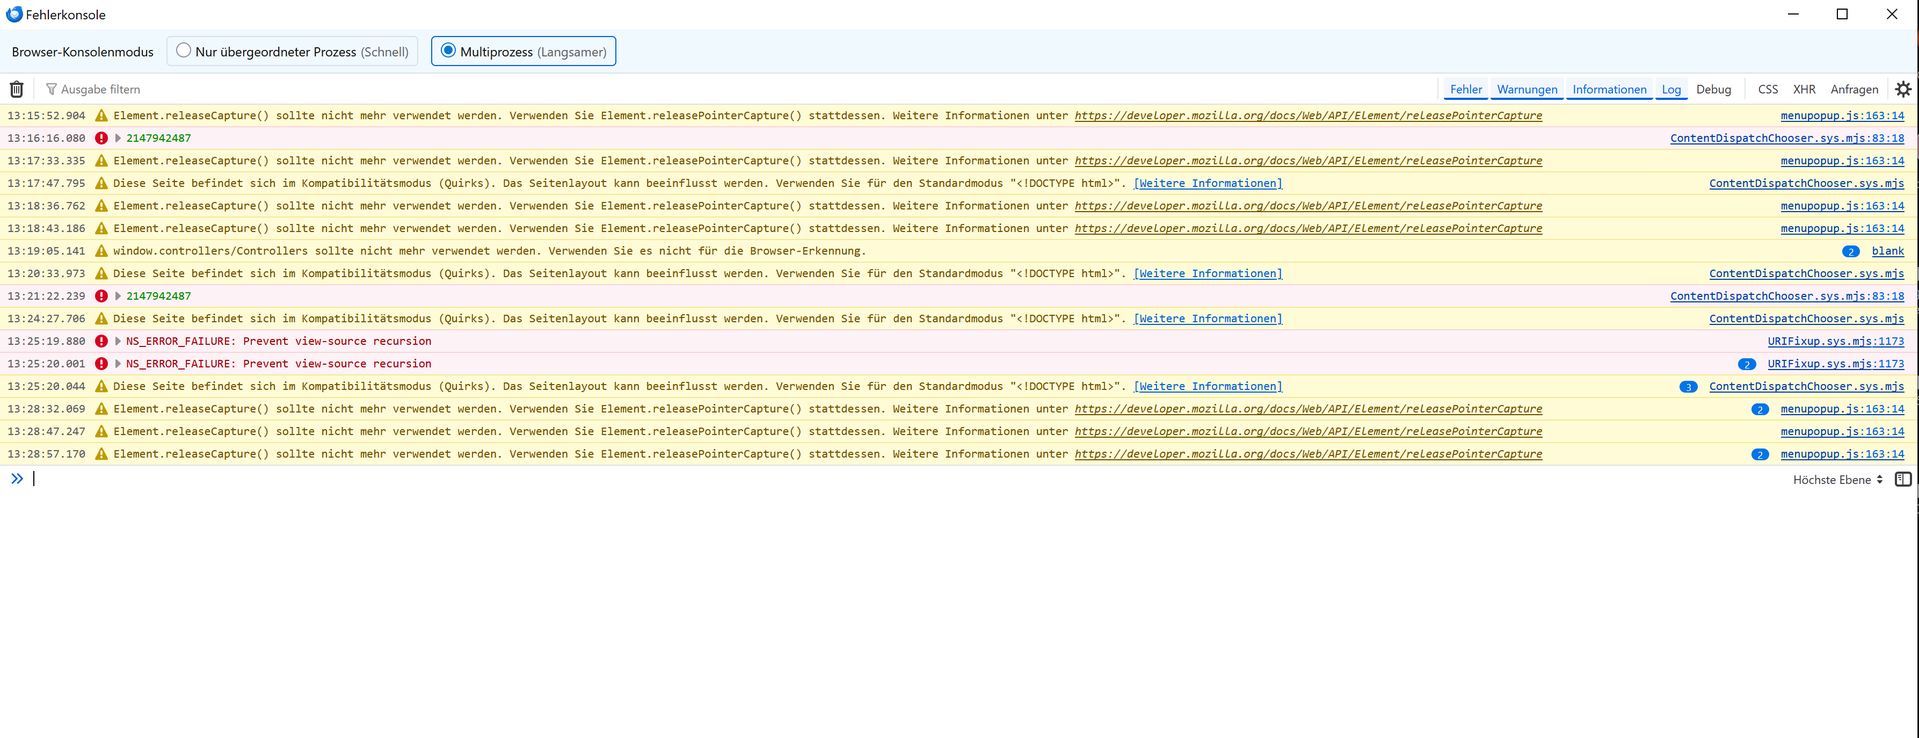Click error icon at 13:16:16.080 row
This screenshot has width=1919, height=738.
pos(101,138)
